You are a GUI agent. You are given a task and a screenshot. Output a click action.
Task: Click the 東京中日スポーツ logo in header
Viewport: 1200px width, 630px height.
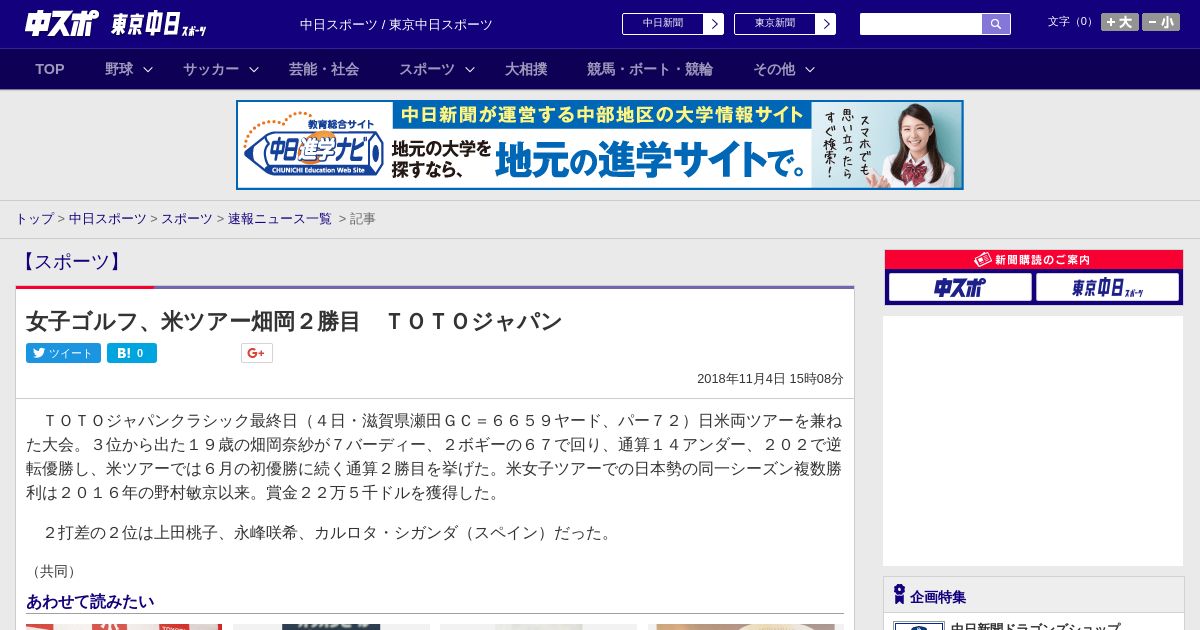[159, 25]
